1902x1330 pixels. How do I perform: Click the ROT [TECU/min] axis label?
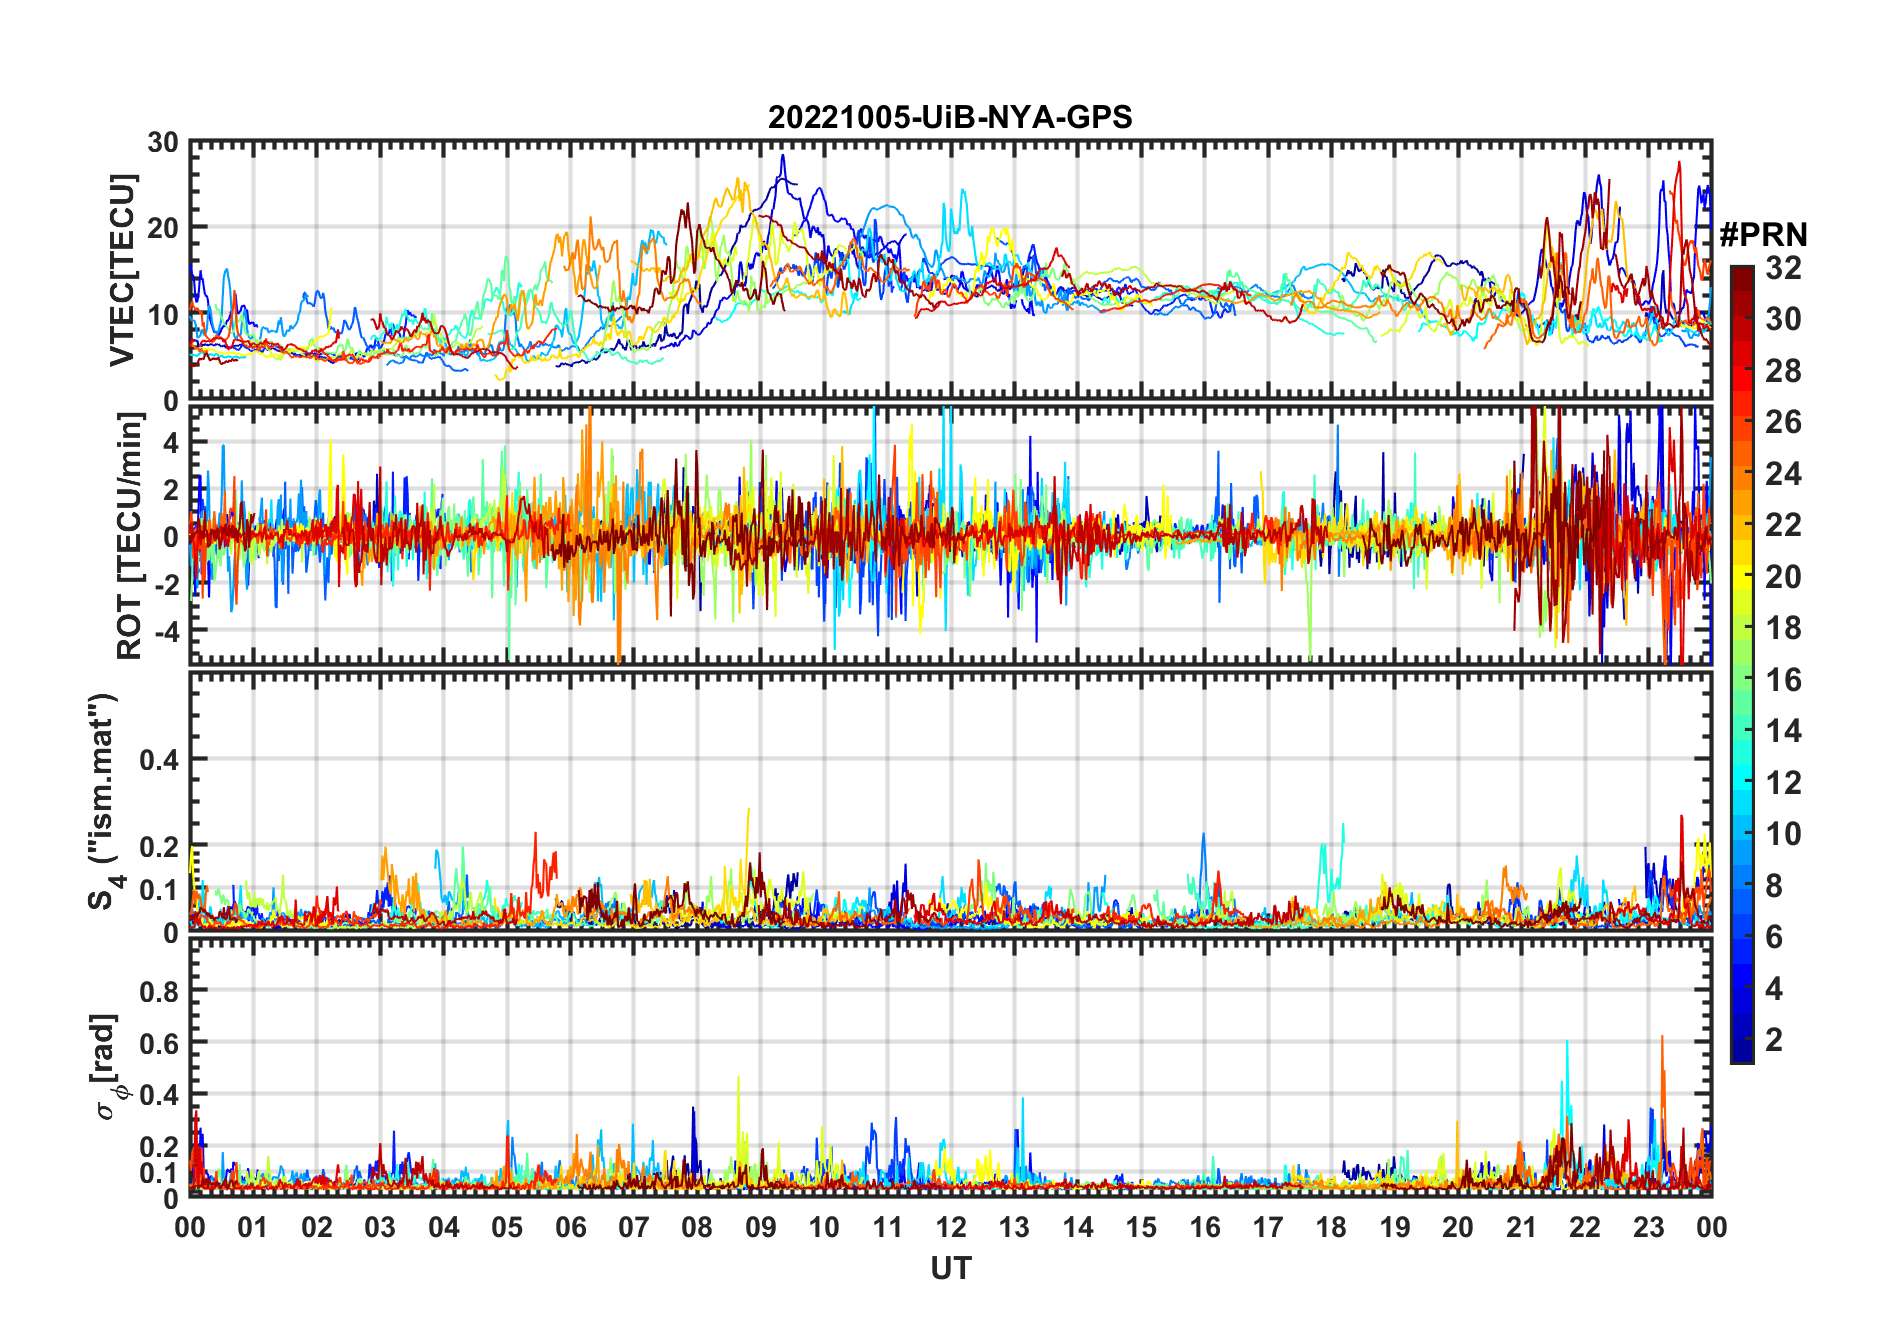tap(130, 536)
